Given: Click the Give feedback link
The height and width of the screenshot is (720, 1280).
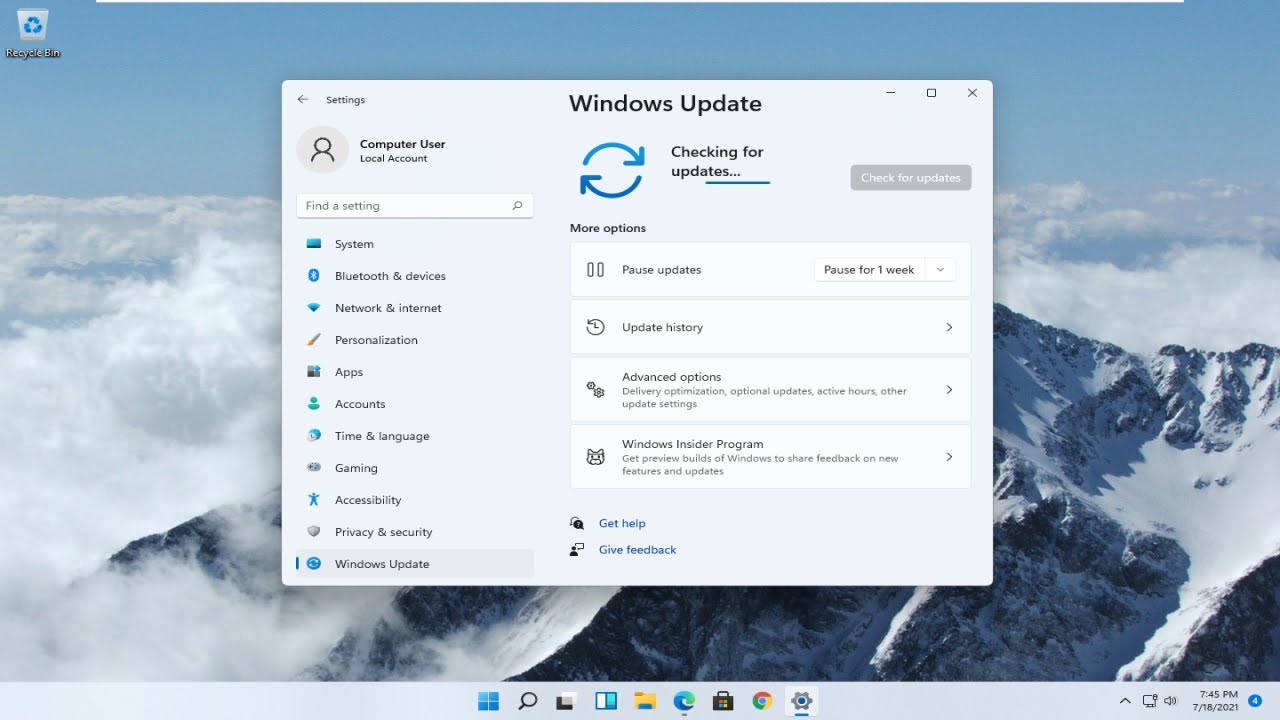Looking at the screenshot, I should [637, 550].
